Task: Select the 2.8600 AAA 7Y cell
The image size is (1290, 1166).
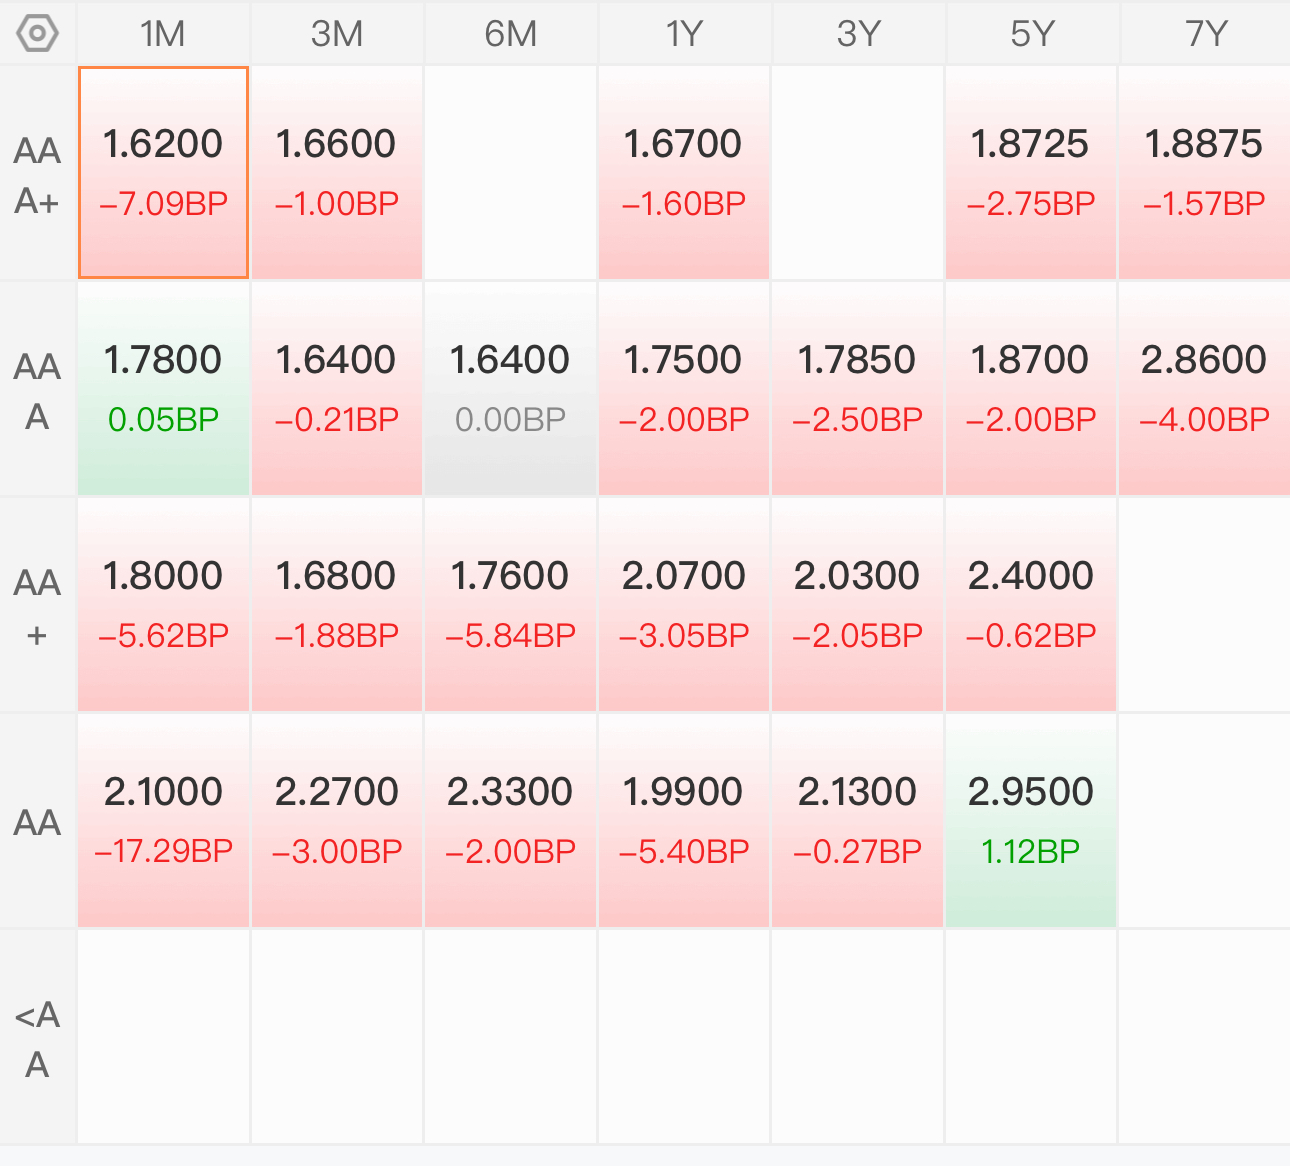Action: 1205,389
